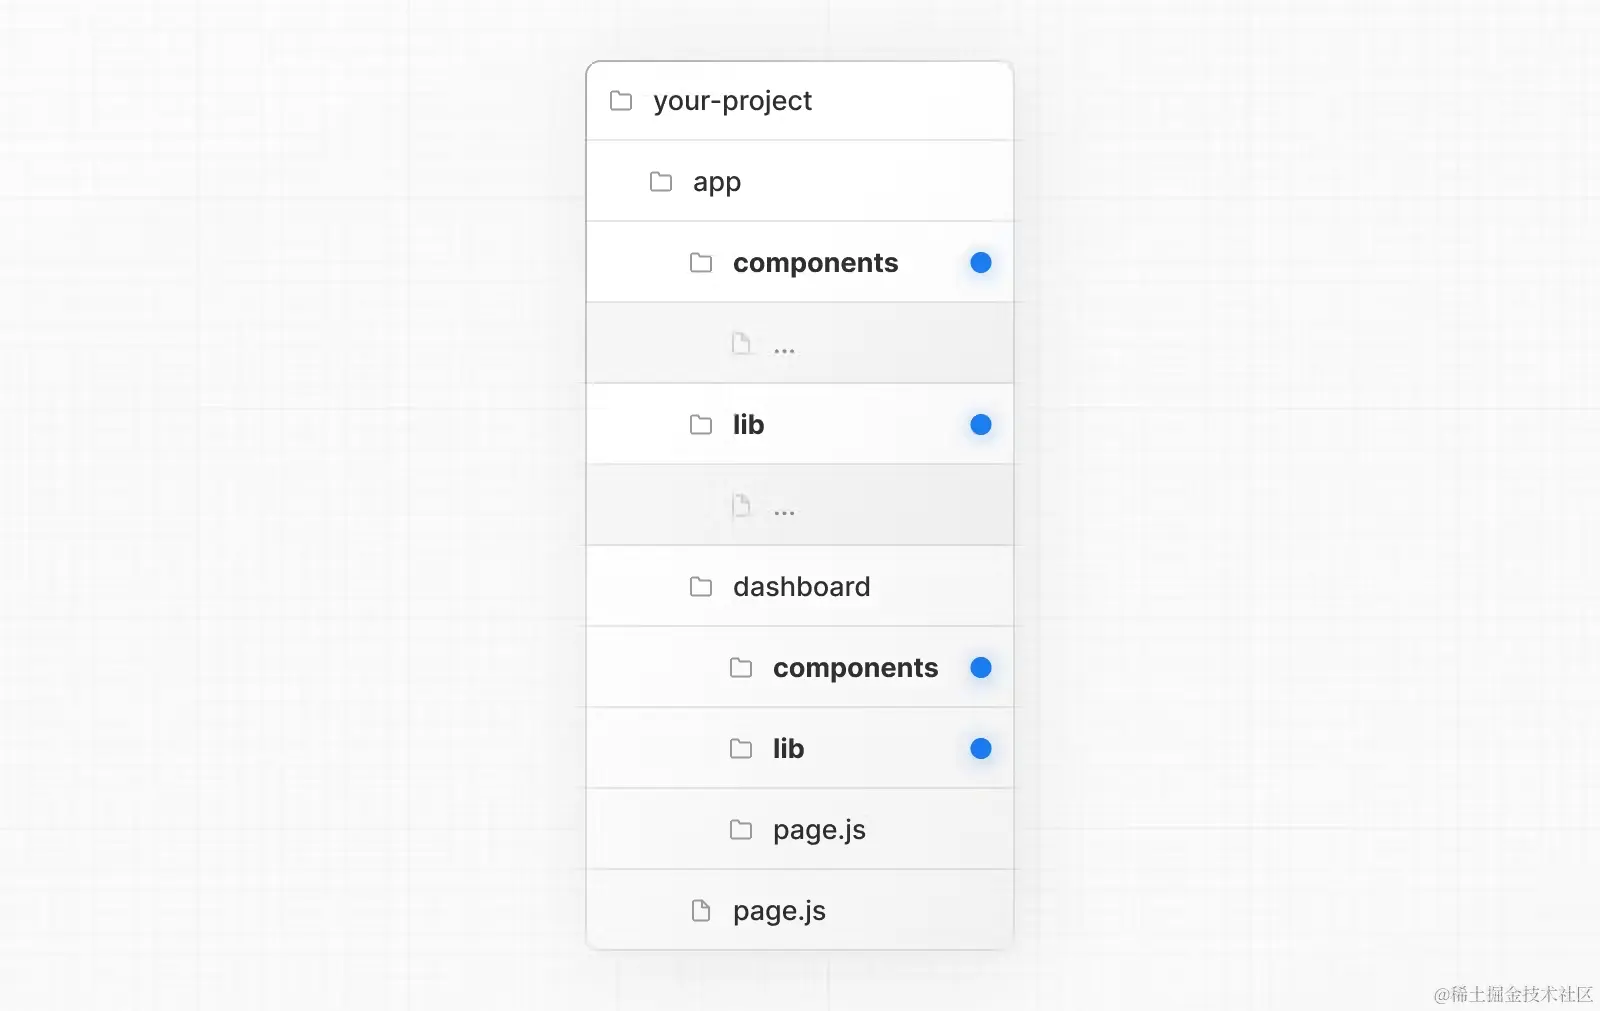Image resolution: width=1600 pixels, height=1011 pixels.
Task: Click the folder icon of nested page.js
Action: tap(741, 830)
